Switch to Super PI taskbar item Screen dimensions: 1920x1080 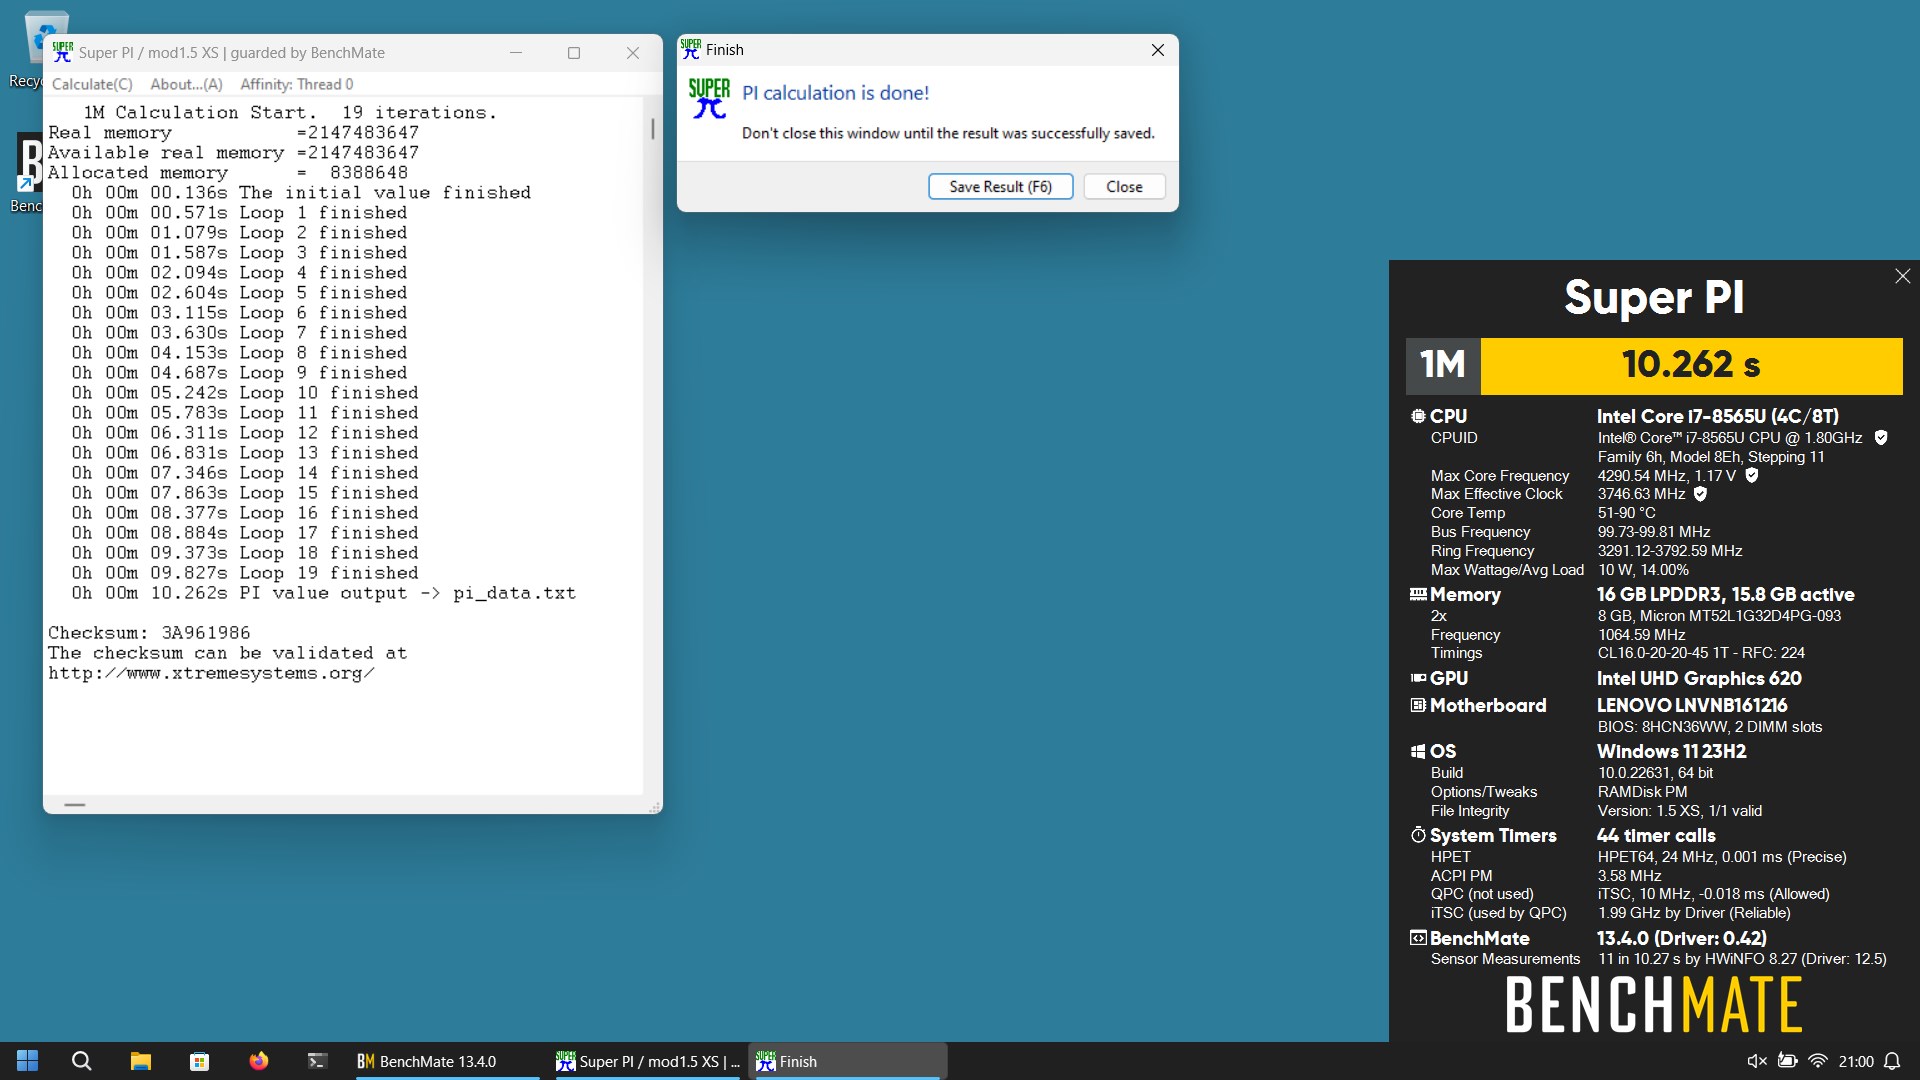tap(647, 1061)
